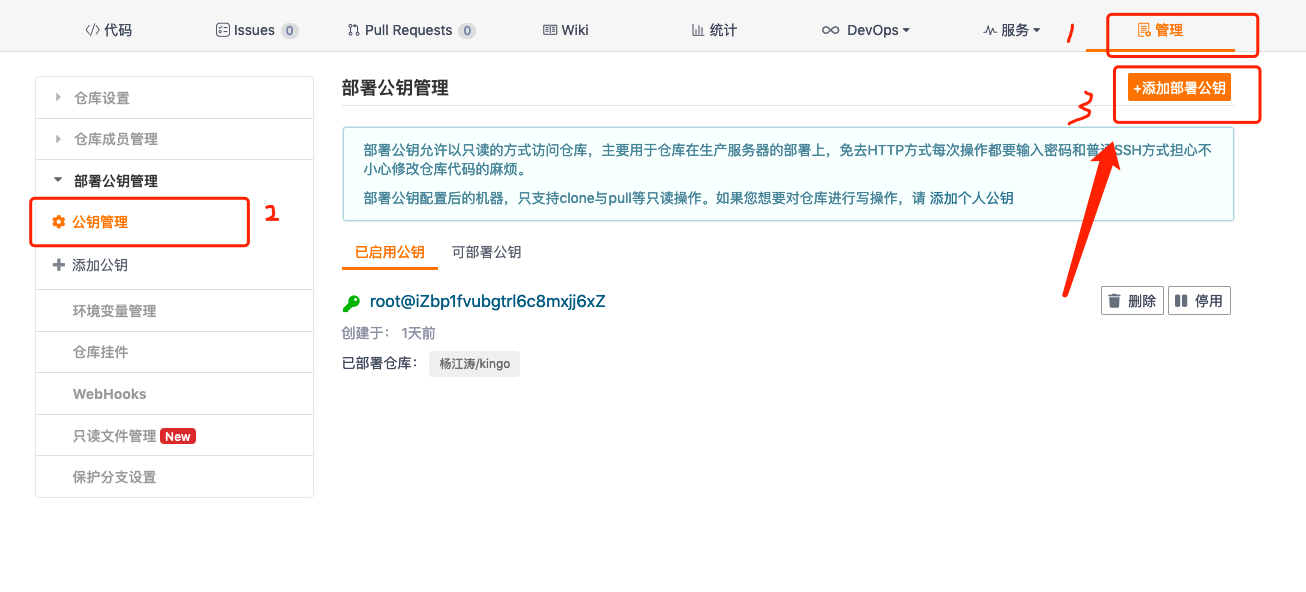Open the root@iZbp1fvubgtrl6c8mxjj6xZ key link

(488, 301)
